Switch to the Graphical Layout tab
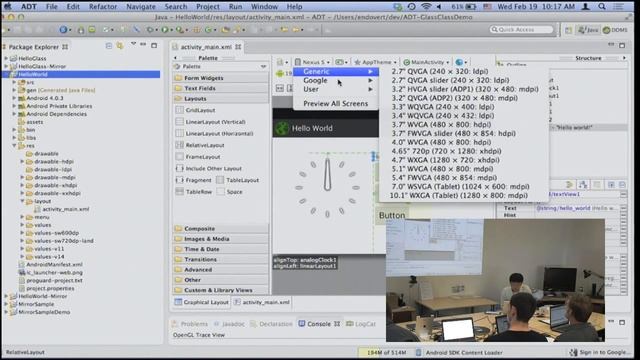The width and height of the screenshot is (640, 360). tap(202, 302)
